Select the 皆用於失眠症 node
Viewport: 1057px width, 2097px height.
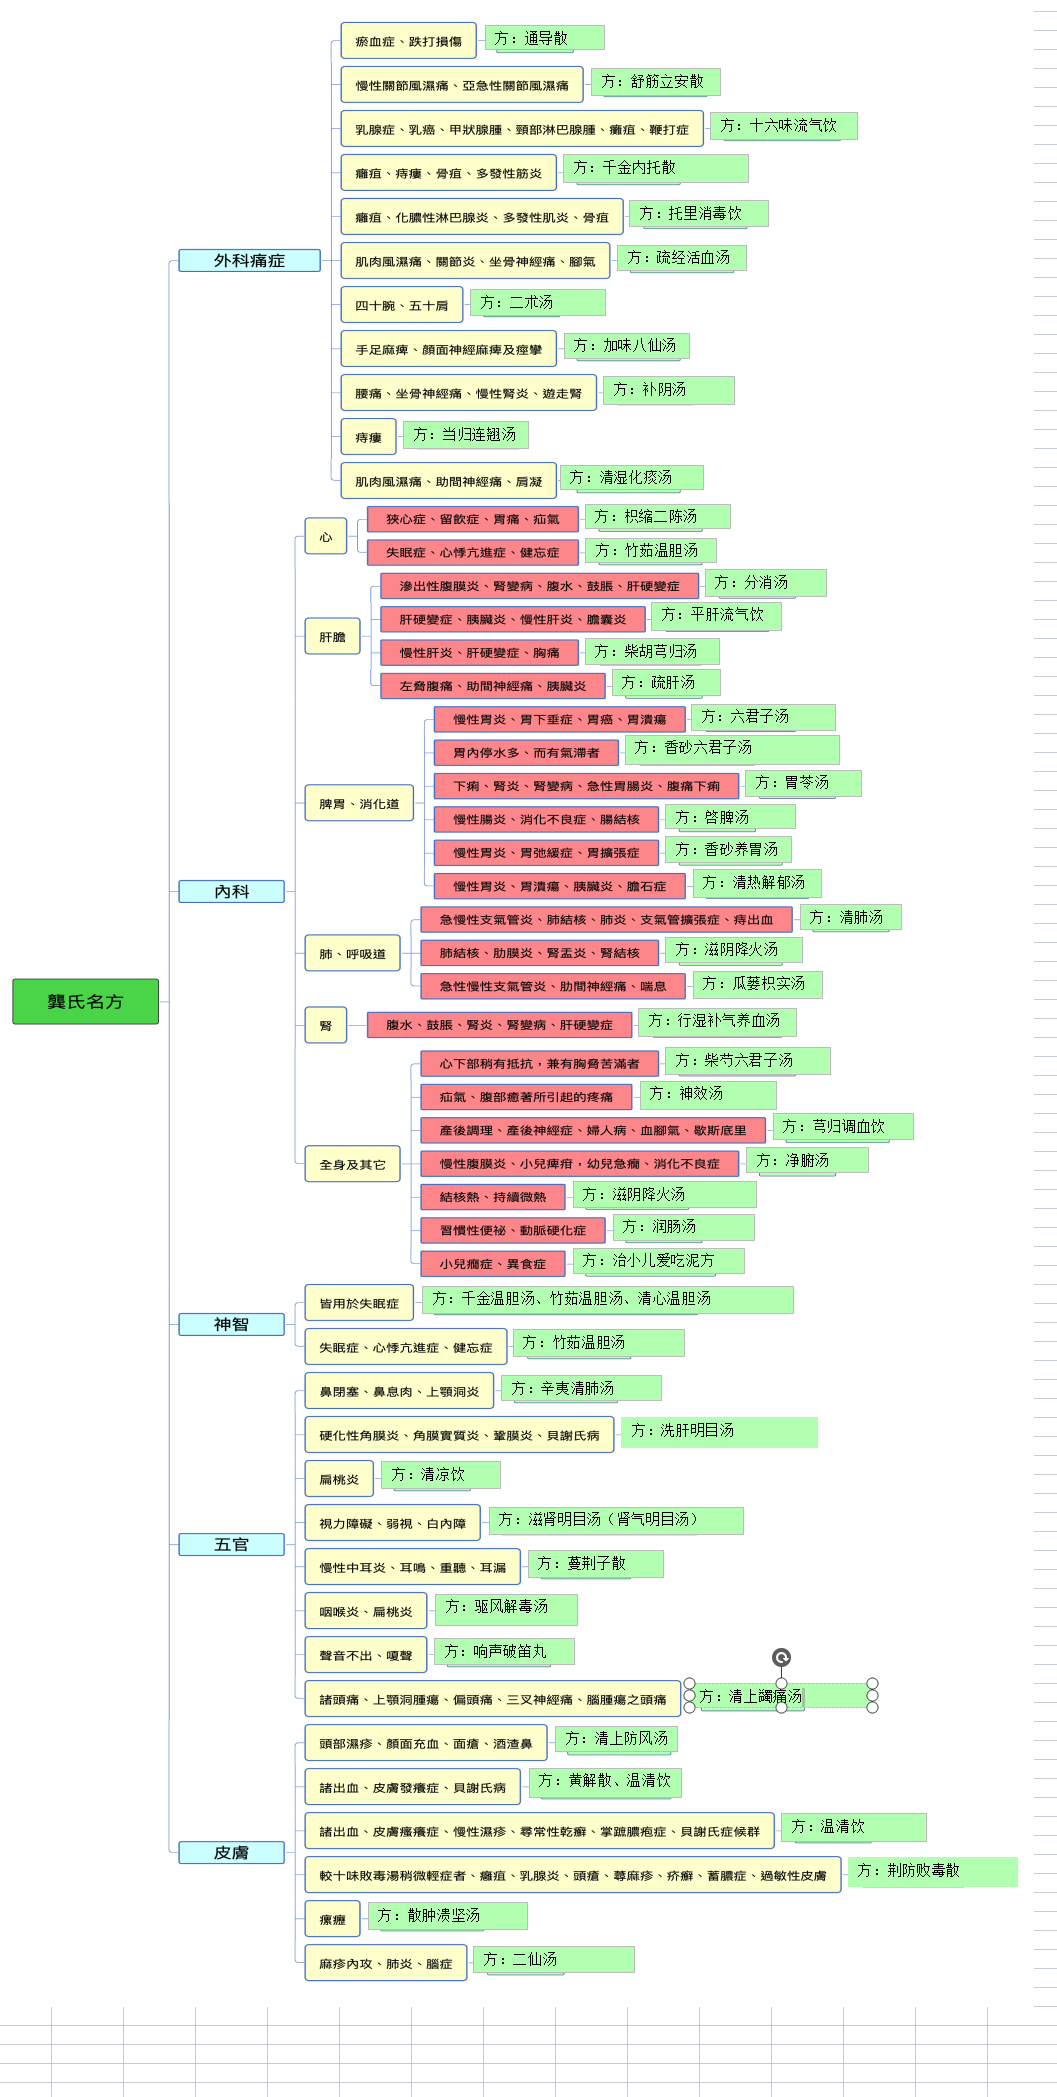pyautogui.click(x=359, y=1303)
